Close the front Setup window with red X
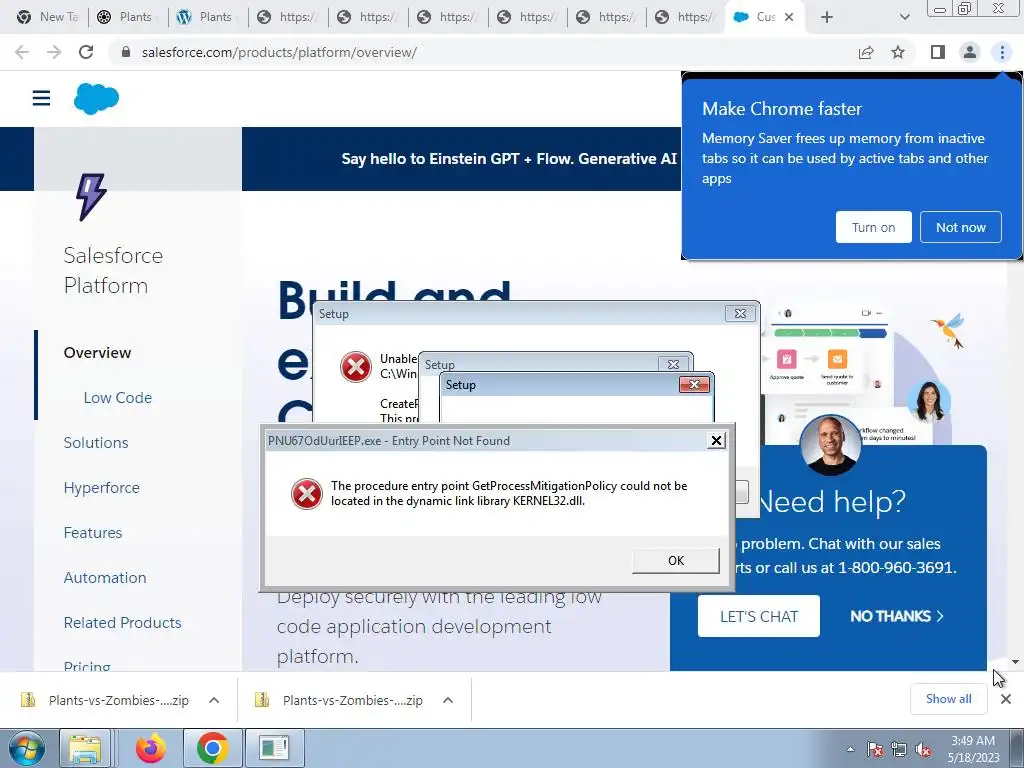Viewport: 1024px width, 768px height. [x=694, y=385]
